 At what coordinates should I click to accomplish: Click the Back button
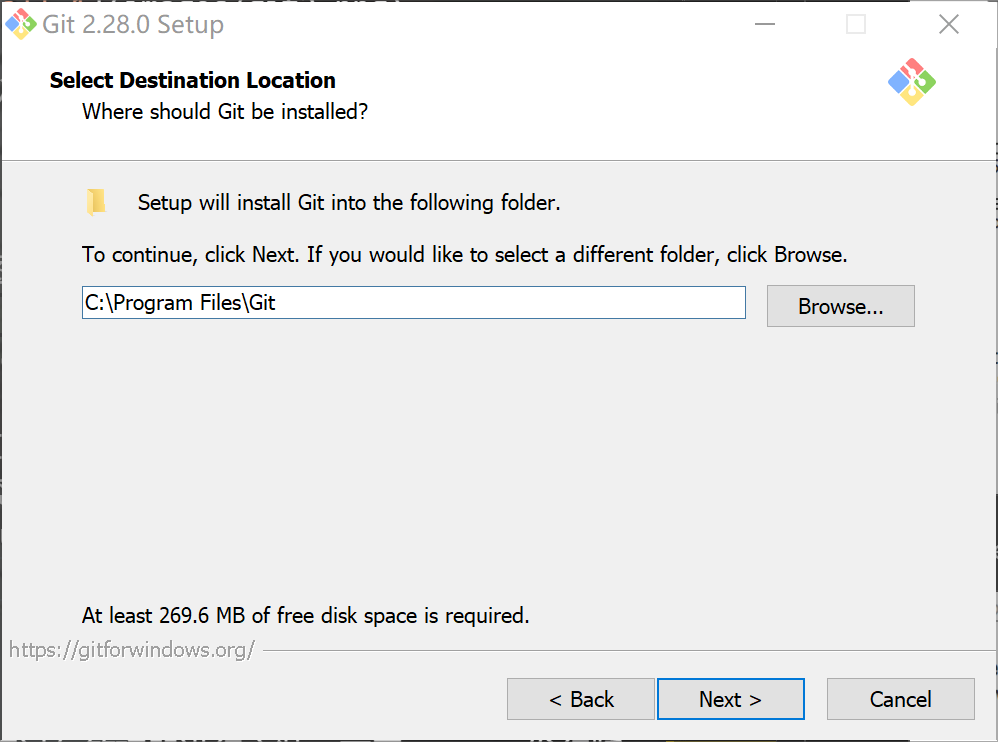(580, 699)
